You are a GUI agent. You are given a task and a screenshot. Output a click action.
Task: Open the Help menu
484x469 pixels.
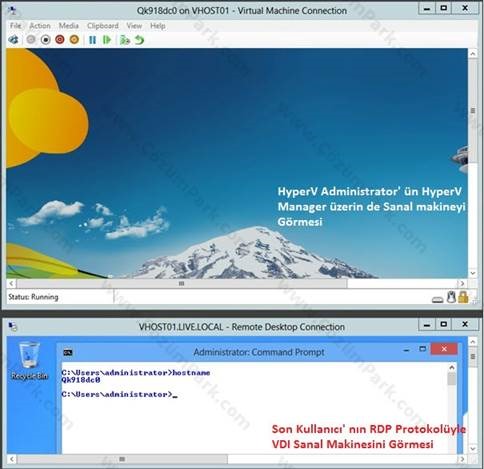(x=158, y=26)
